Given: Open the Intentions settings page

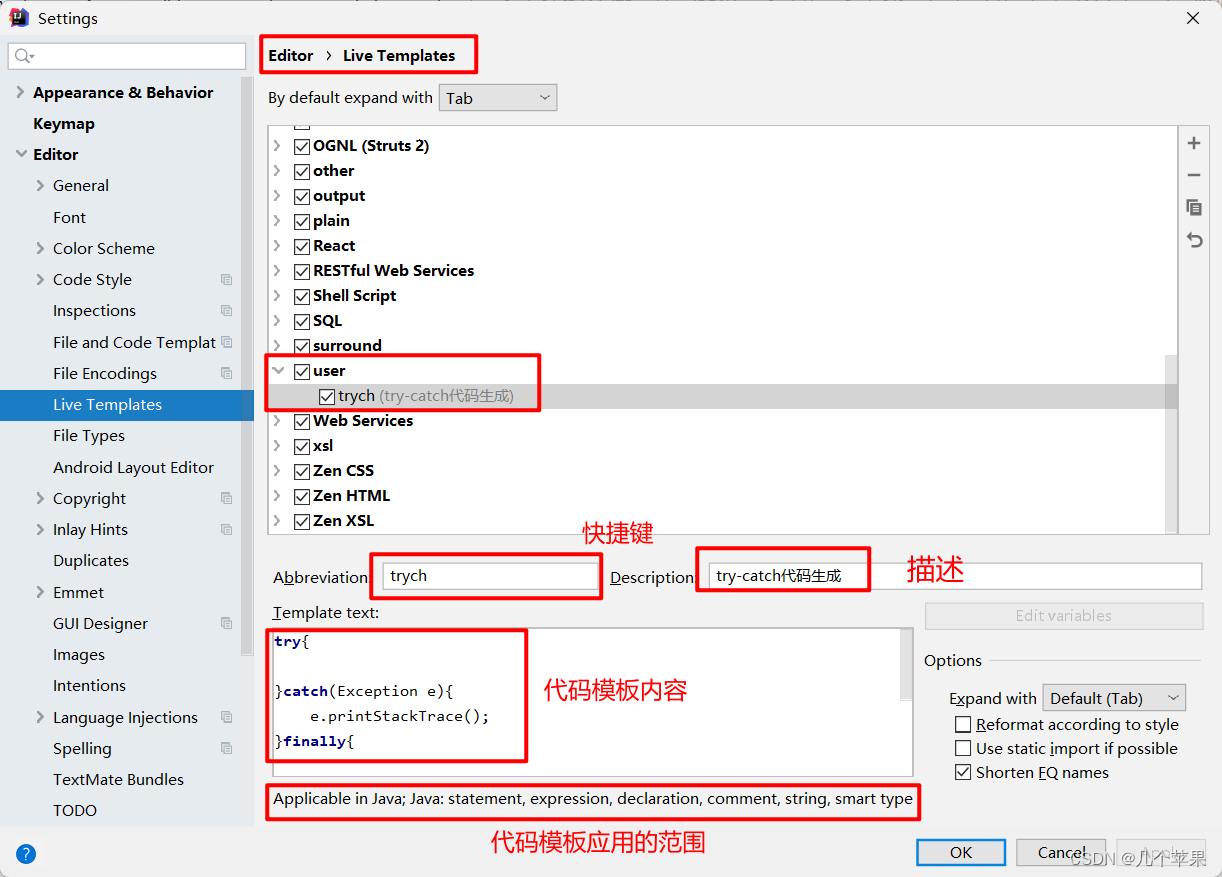Looking at the screenshot, I should (89, 686).
